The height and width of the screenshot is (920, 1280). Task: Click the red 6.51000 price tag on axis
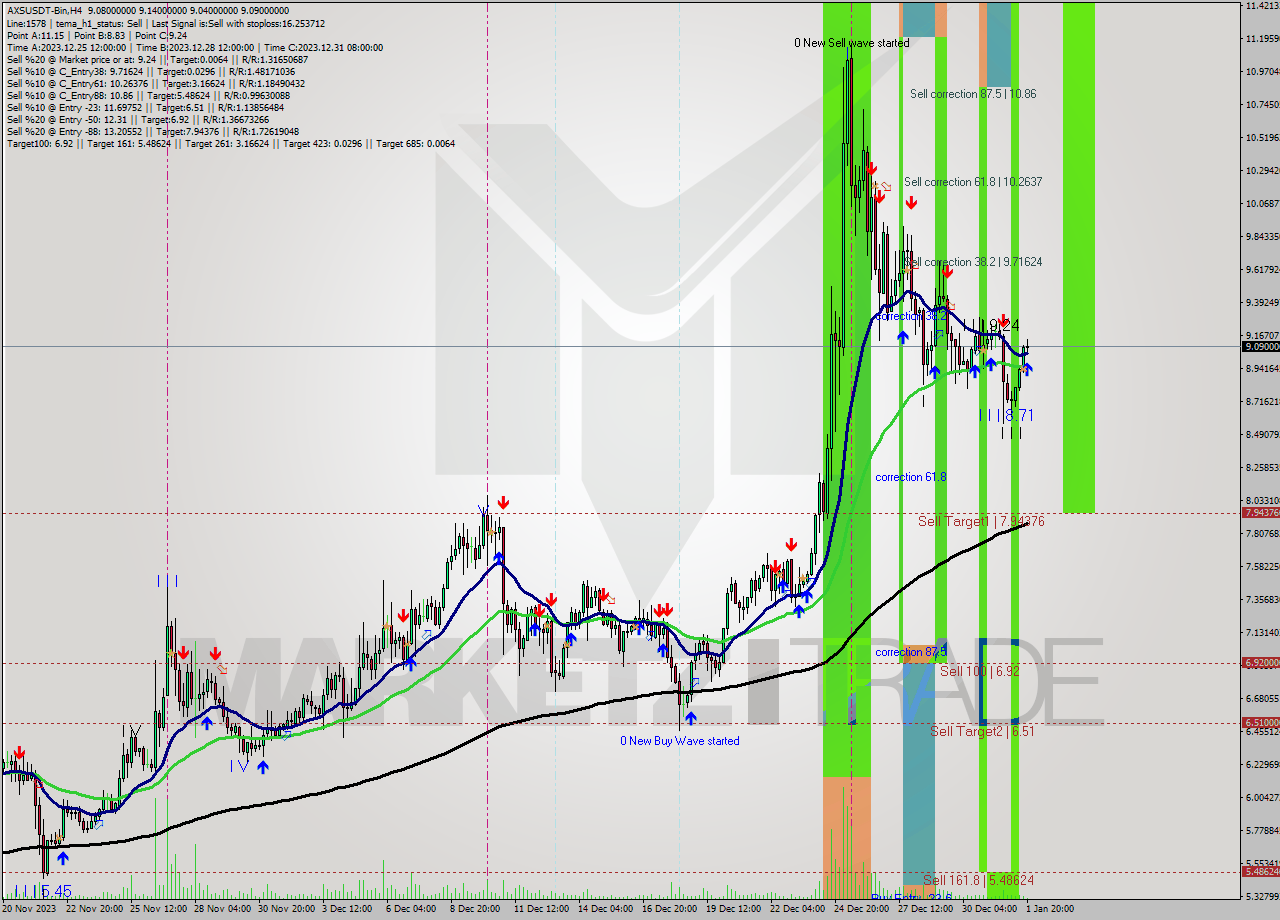1260,723
